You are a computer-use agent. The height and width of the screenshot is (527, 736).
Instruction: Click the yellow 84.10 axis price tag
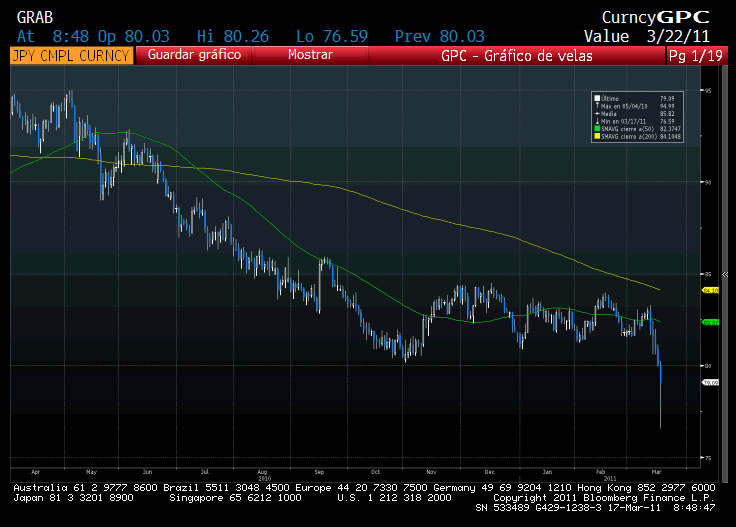(x=710, y=290)
